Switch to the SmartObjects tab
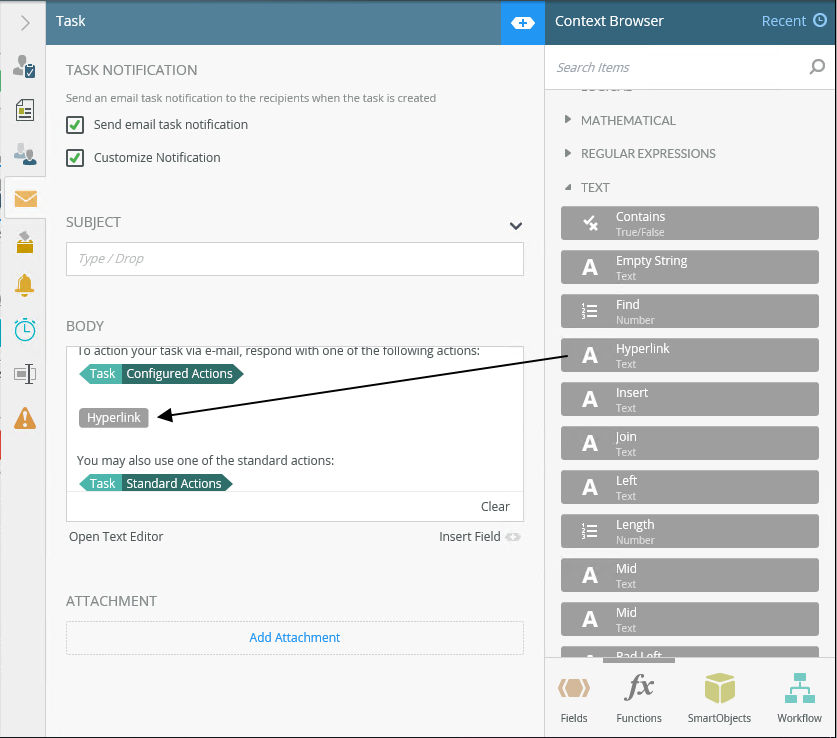Screen dimensions: 837x738 point(719,699)
